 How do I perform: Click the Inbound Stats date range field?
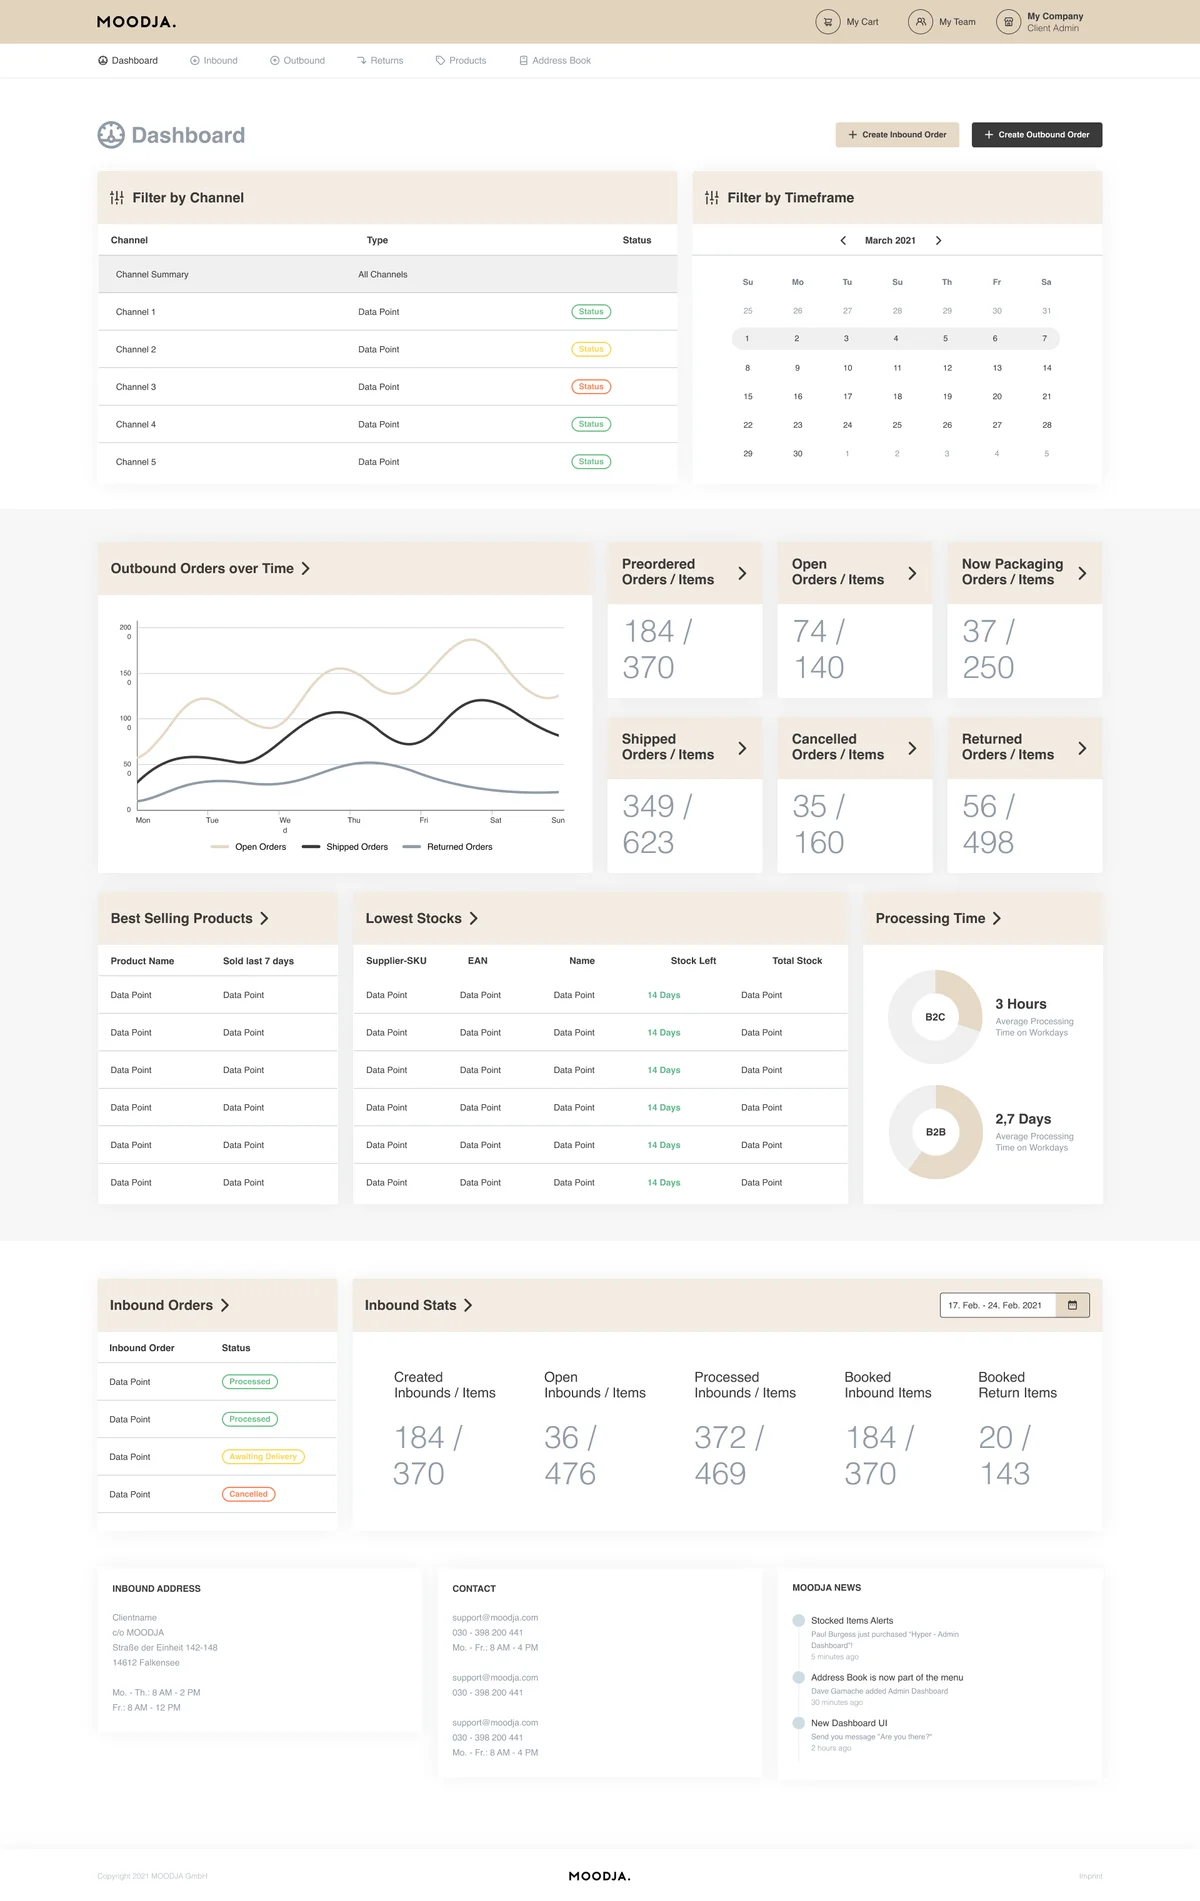pos(997,1305)
